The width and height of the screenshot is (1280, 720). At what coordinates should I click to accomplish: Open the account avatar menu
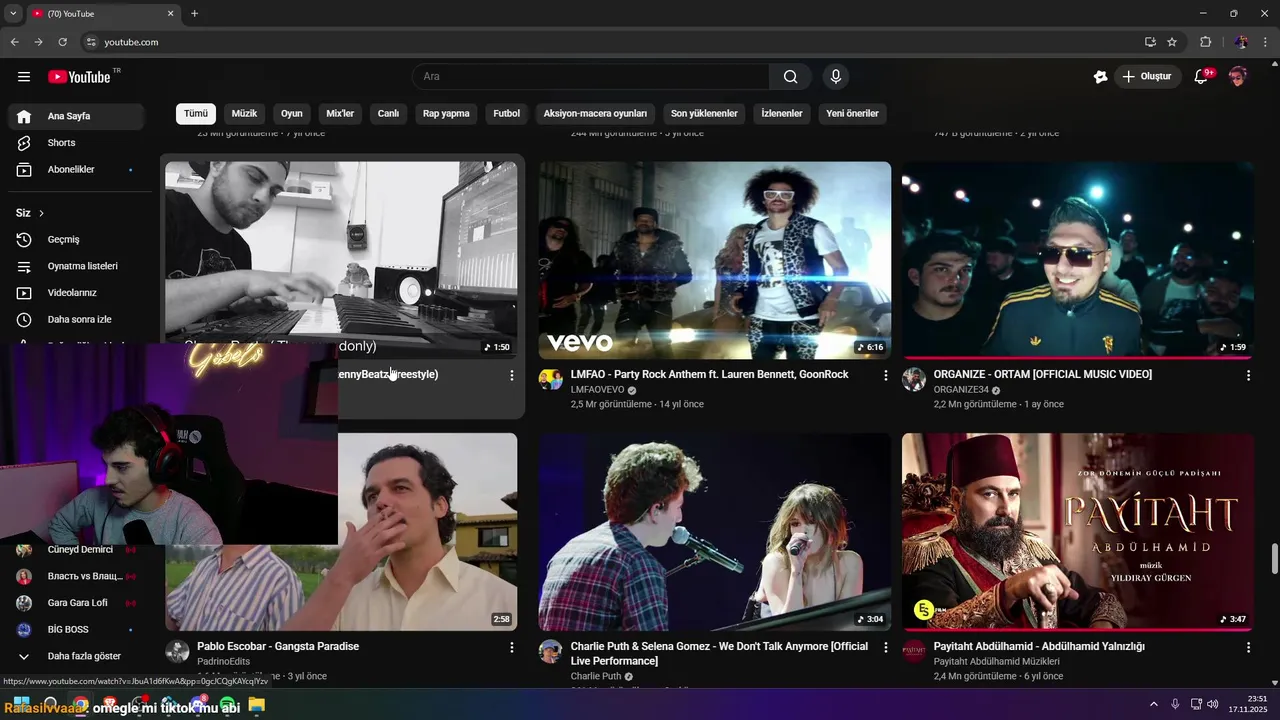click(1238, 76)
